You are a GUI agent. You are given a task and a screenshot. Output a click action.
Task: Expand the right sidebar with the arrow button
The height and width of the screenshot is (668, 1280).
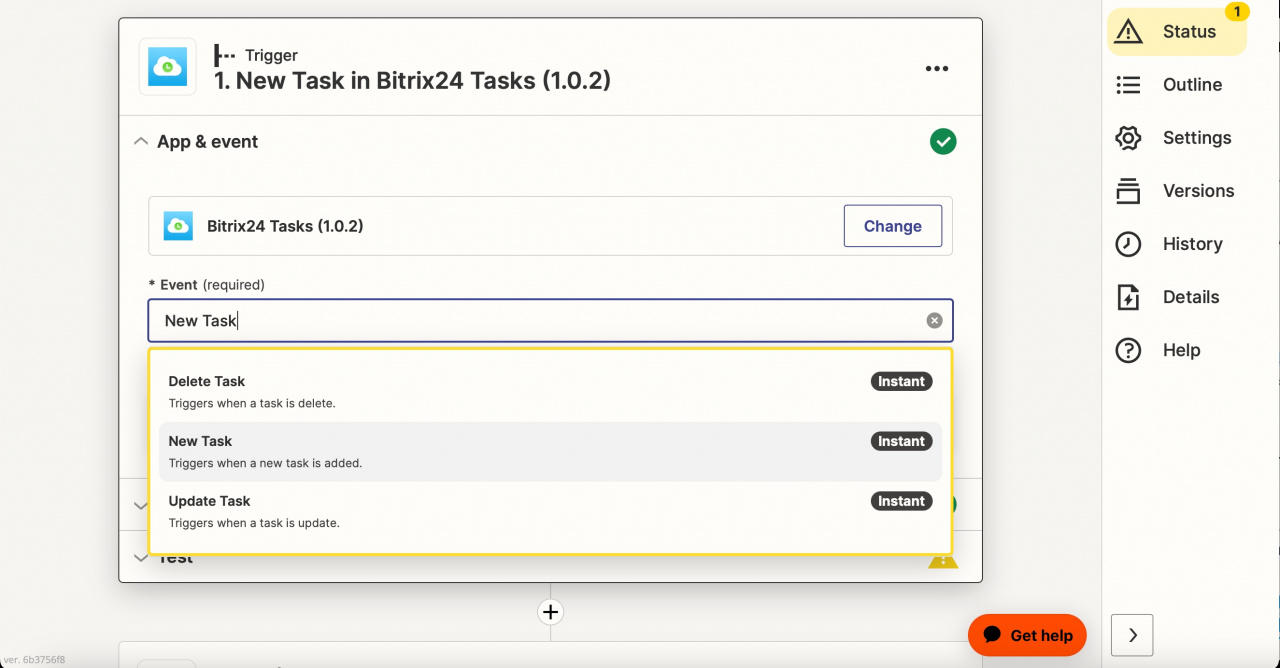1132,635
